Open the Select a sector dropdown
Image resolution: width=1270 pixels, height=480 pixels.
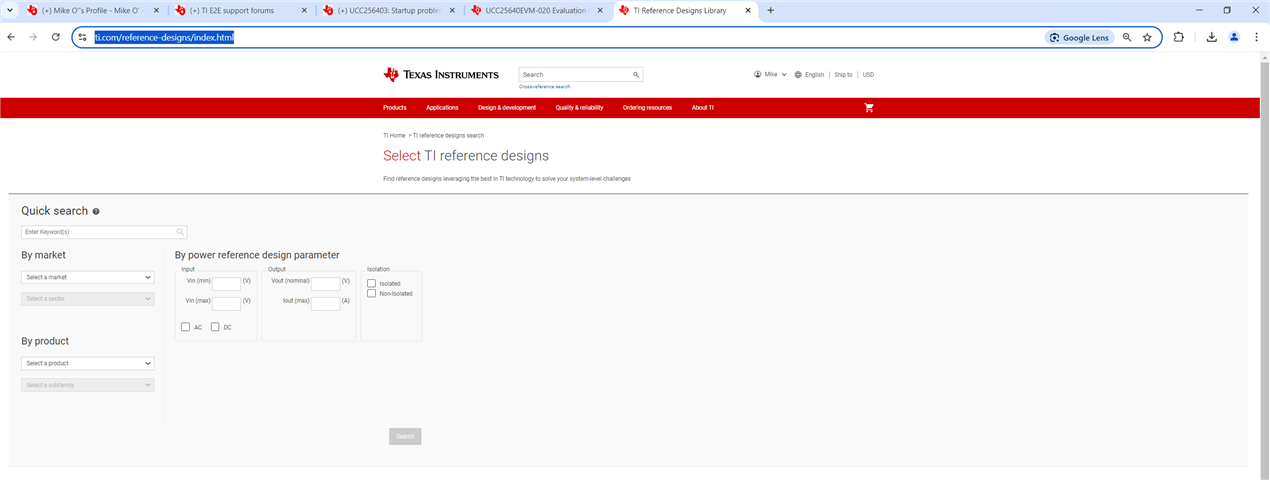pyautogui.click(x=88, y=298)
